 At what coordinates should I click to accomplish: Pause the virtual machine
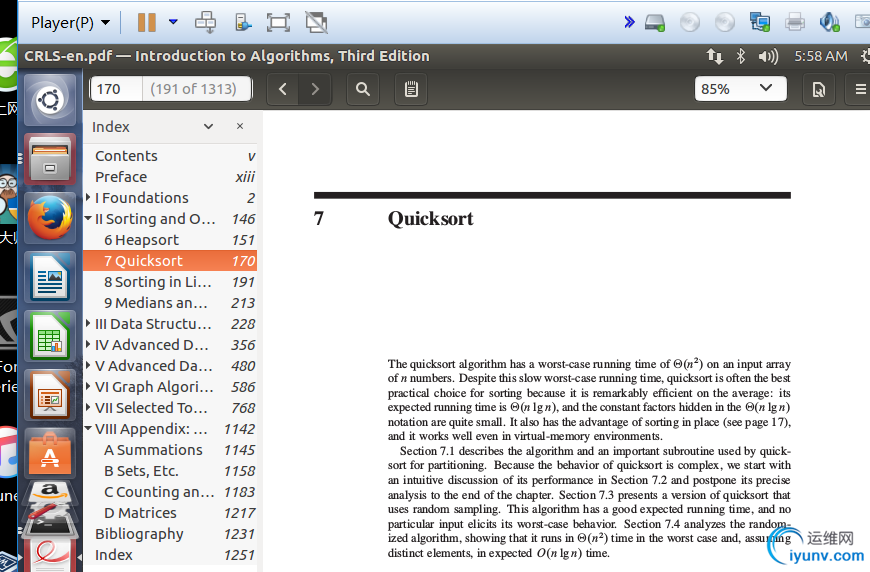tap(146, 22)
